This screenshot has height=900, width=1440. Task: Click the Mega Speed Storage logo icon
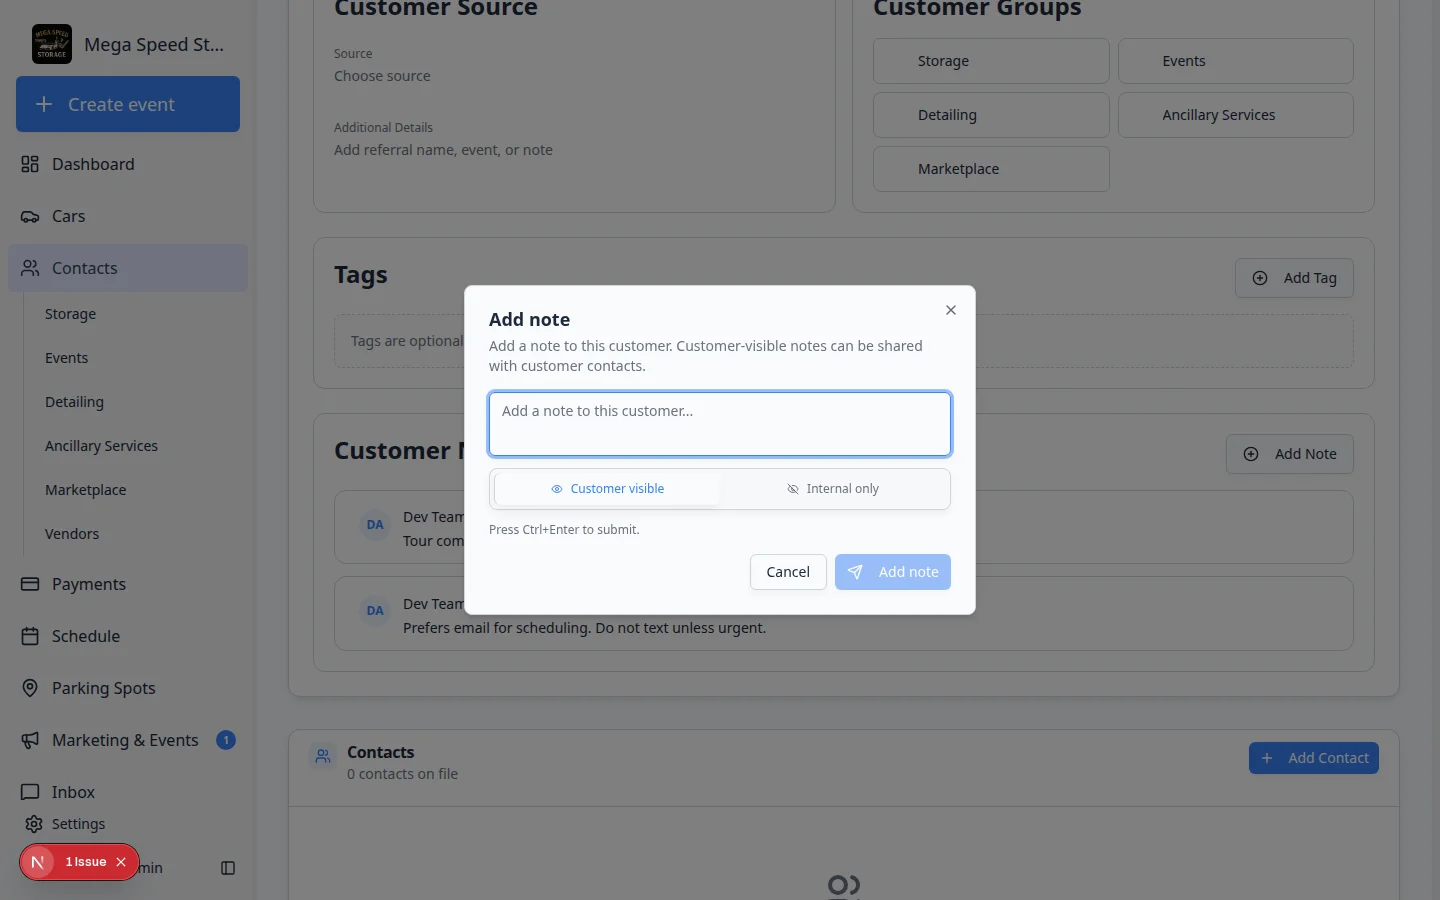tap(52, 44)
